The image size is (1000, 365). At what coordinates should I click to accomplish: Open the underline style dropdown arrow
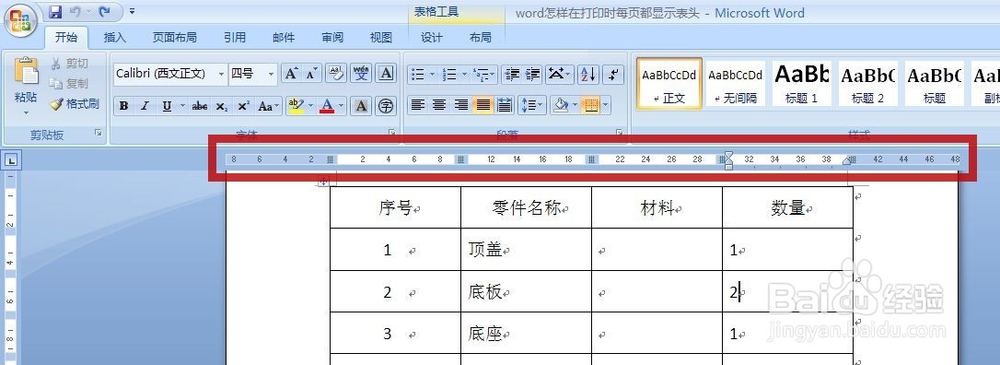[183, 106]
